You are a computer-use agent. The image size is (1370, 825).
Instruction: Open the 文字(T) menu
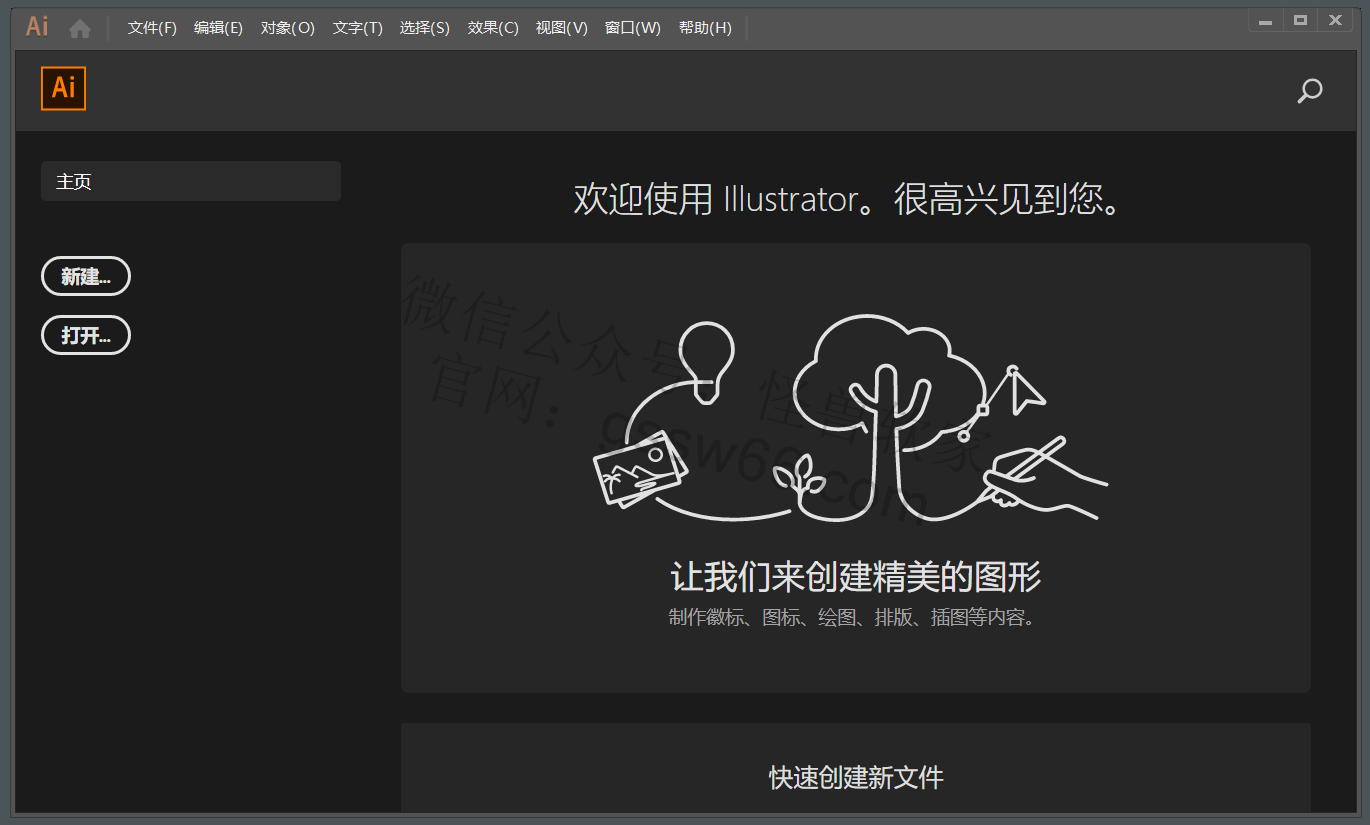pos(358,28)
